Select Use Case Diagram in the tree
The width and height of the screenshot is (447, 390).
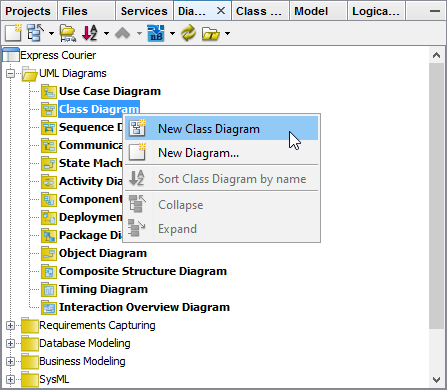[x=110, y=91]
